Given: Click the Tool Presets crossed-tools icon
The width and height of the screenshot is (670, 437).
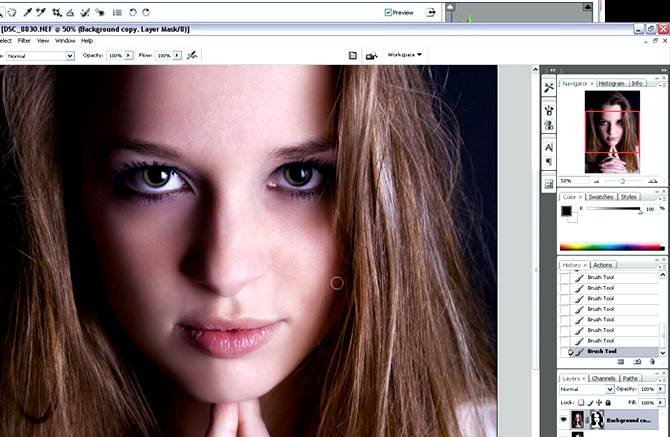Looking at the screenshot, I should coord(549,88).
